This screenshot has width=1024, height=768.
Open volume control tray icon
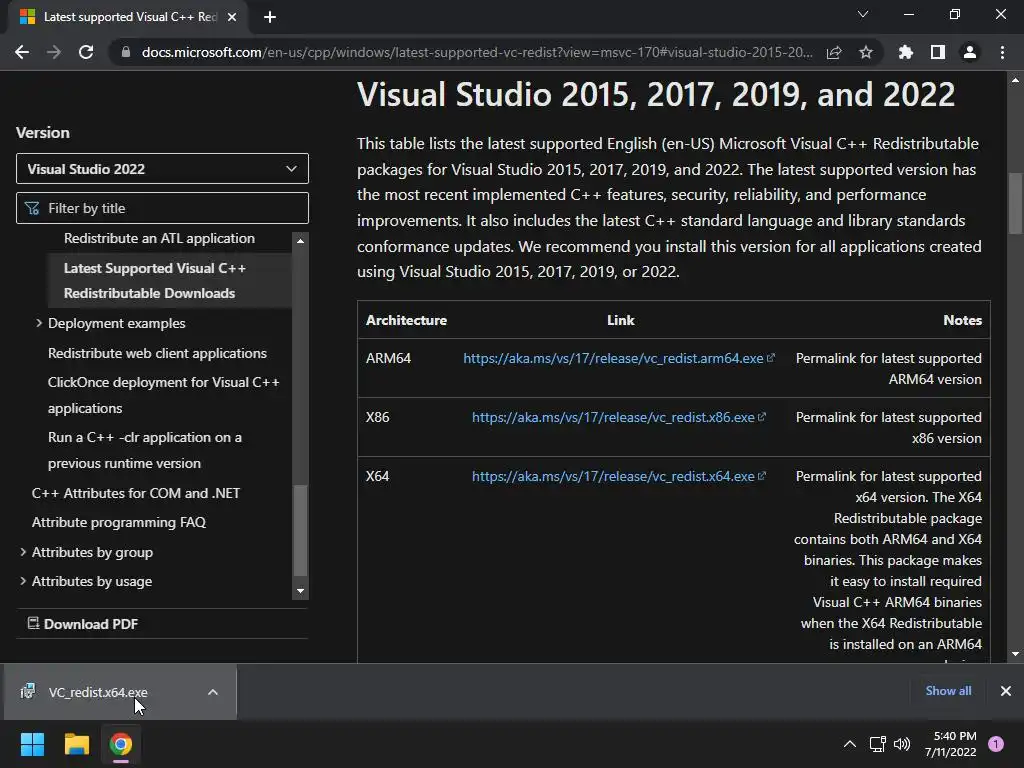(902, 744)
